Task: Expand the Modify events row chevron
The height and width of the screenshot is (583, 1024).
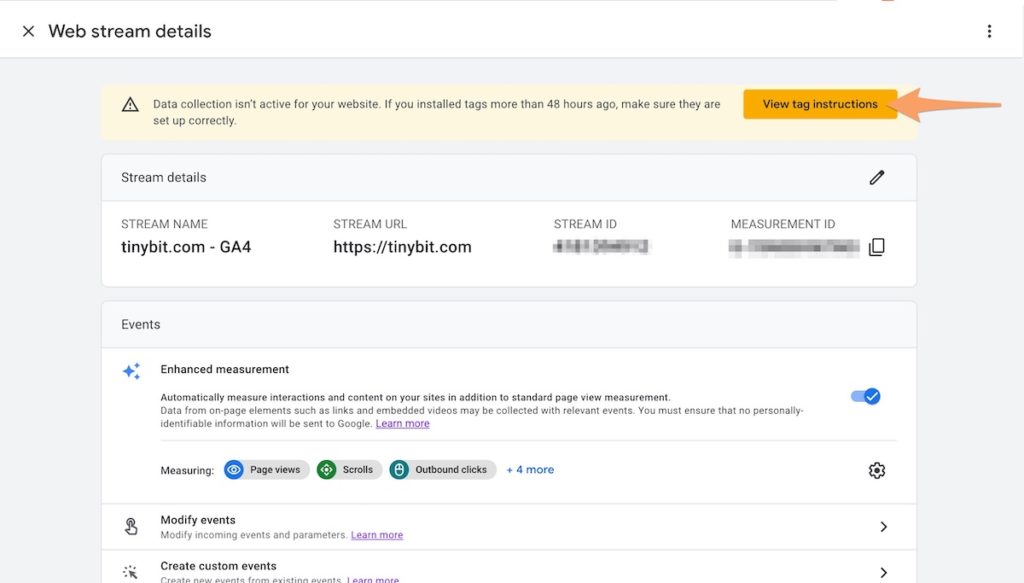Action: click(883, 527)
